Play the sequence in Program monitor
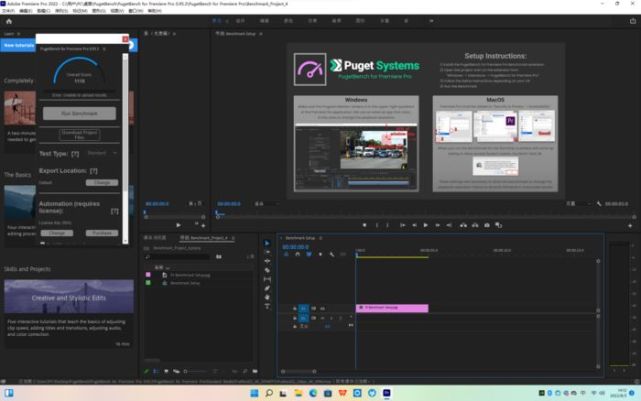641x401 pixels. pos(426,225)
